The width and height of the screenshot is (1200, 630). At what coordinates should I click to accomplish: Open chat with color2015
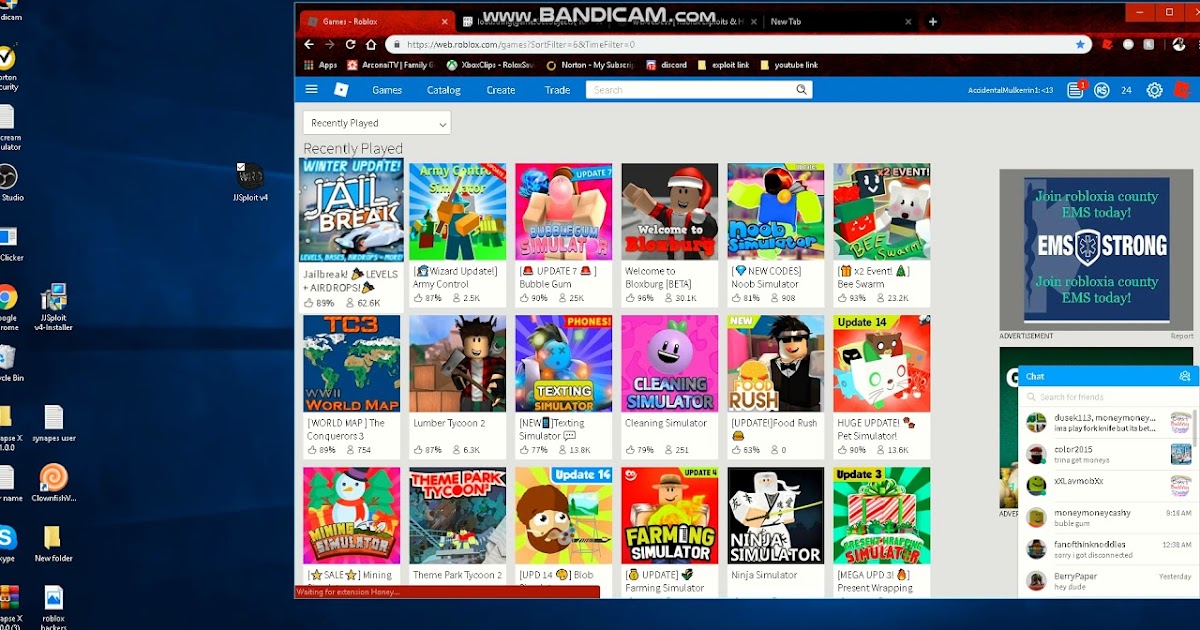1108,454
